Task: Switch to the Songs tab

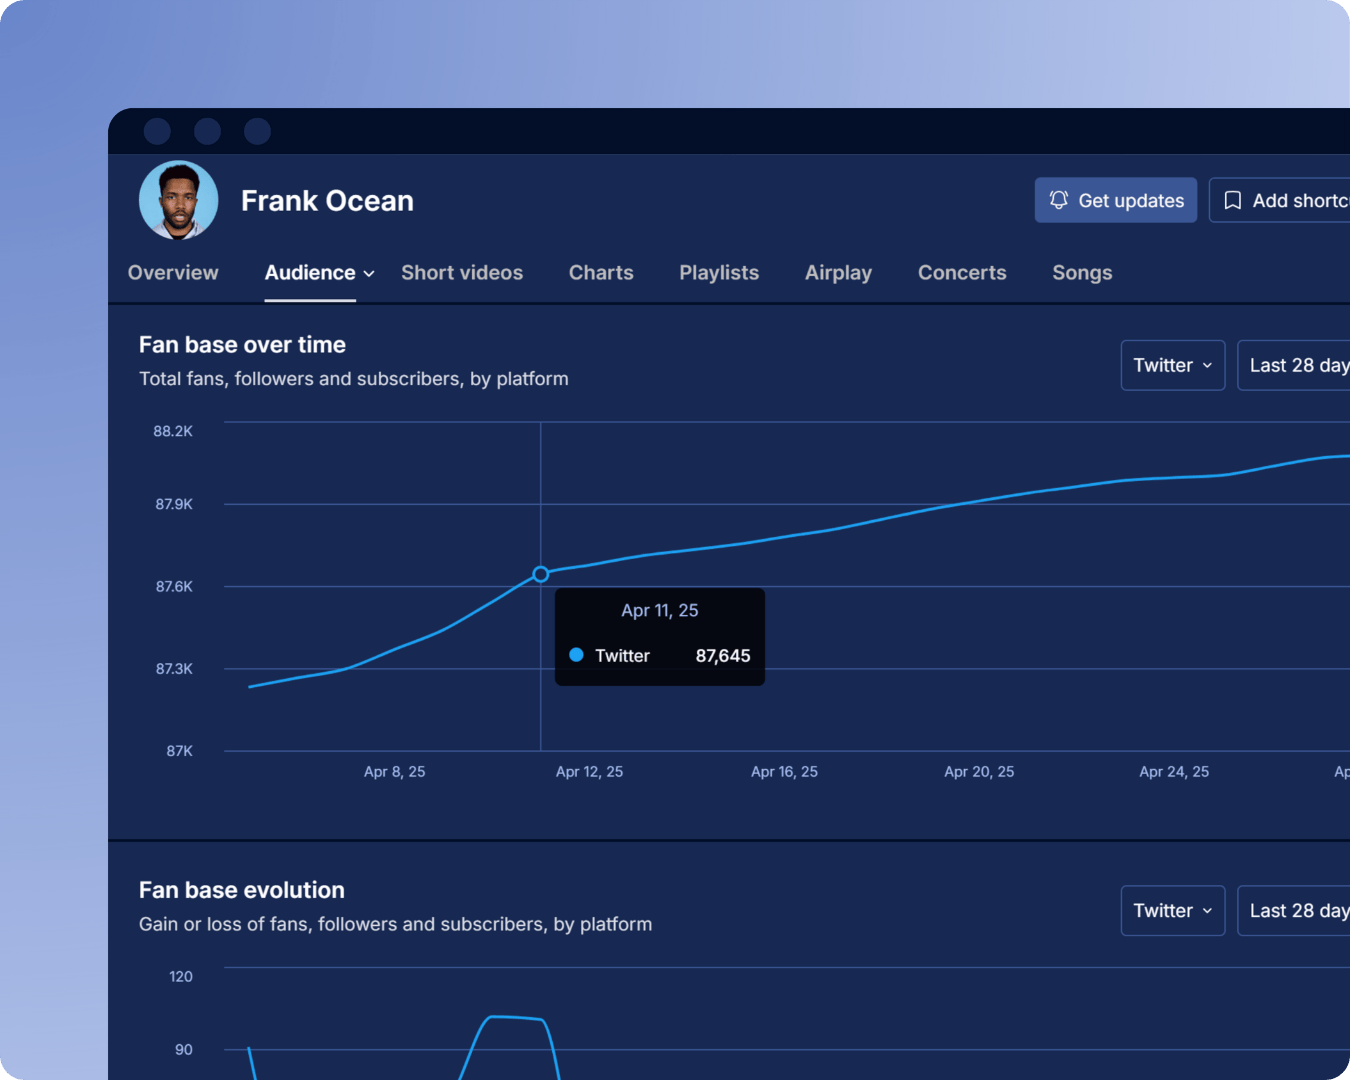Action: pos(1082,272)
